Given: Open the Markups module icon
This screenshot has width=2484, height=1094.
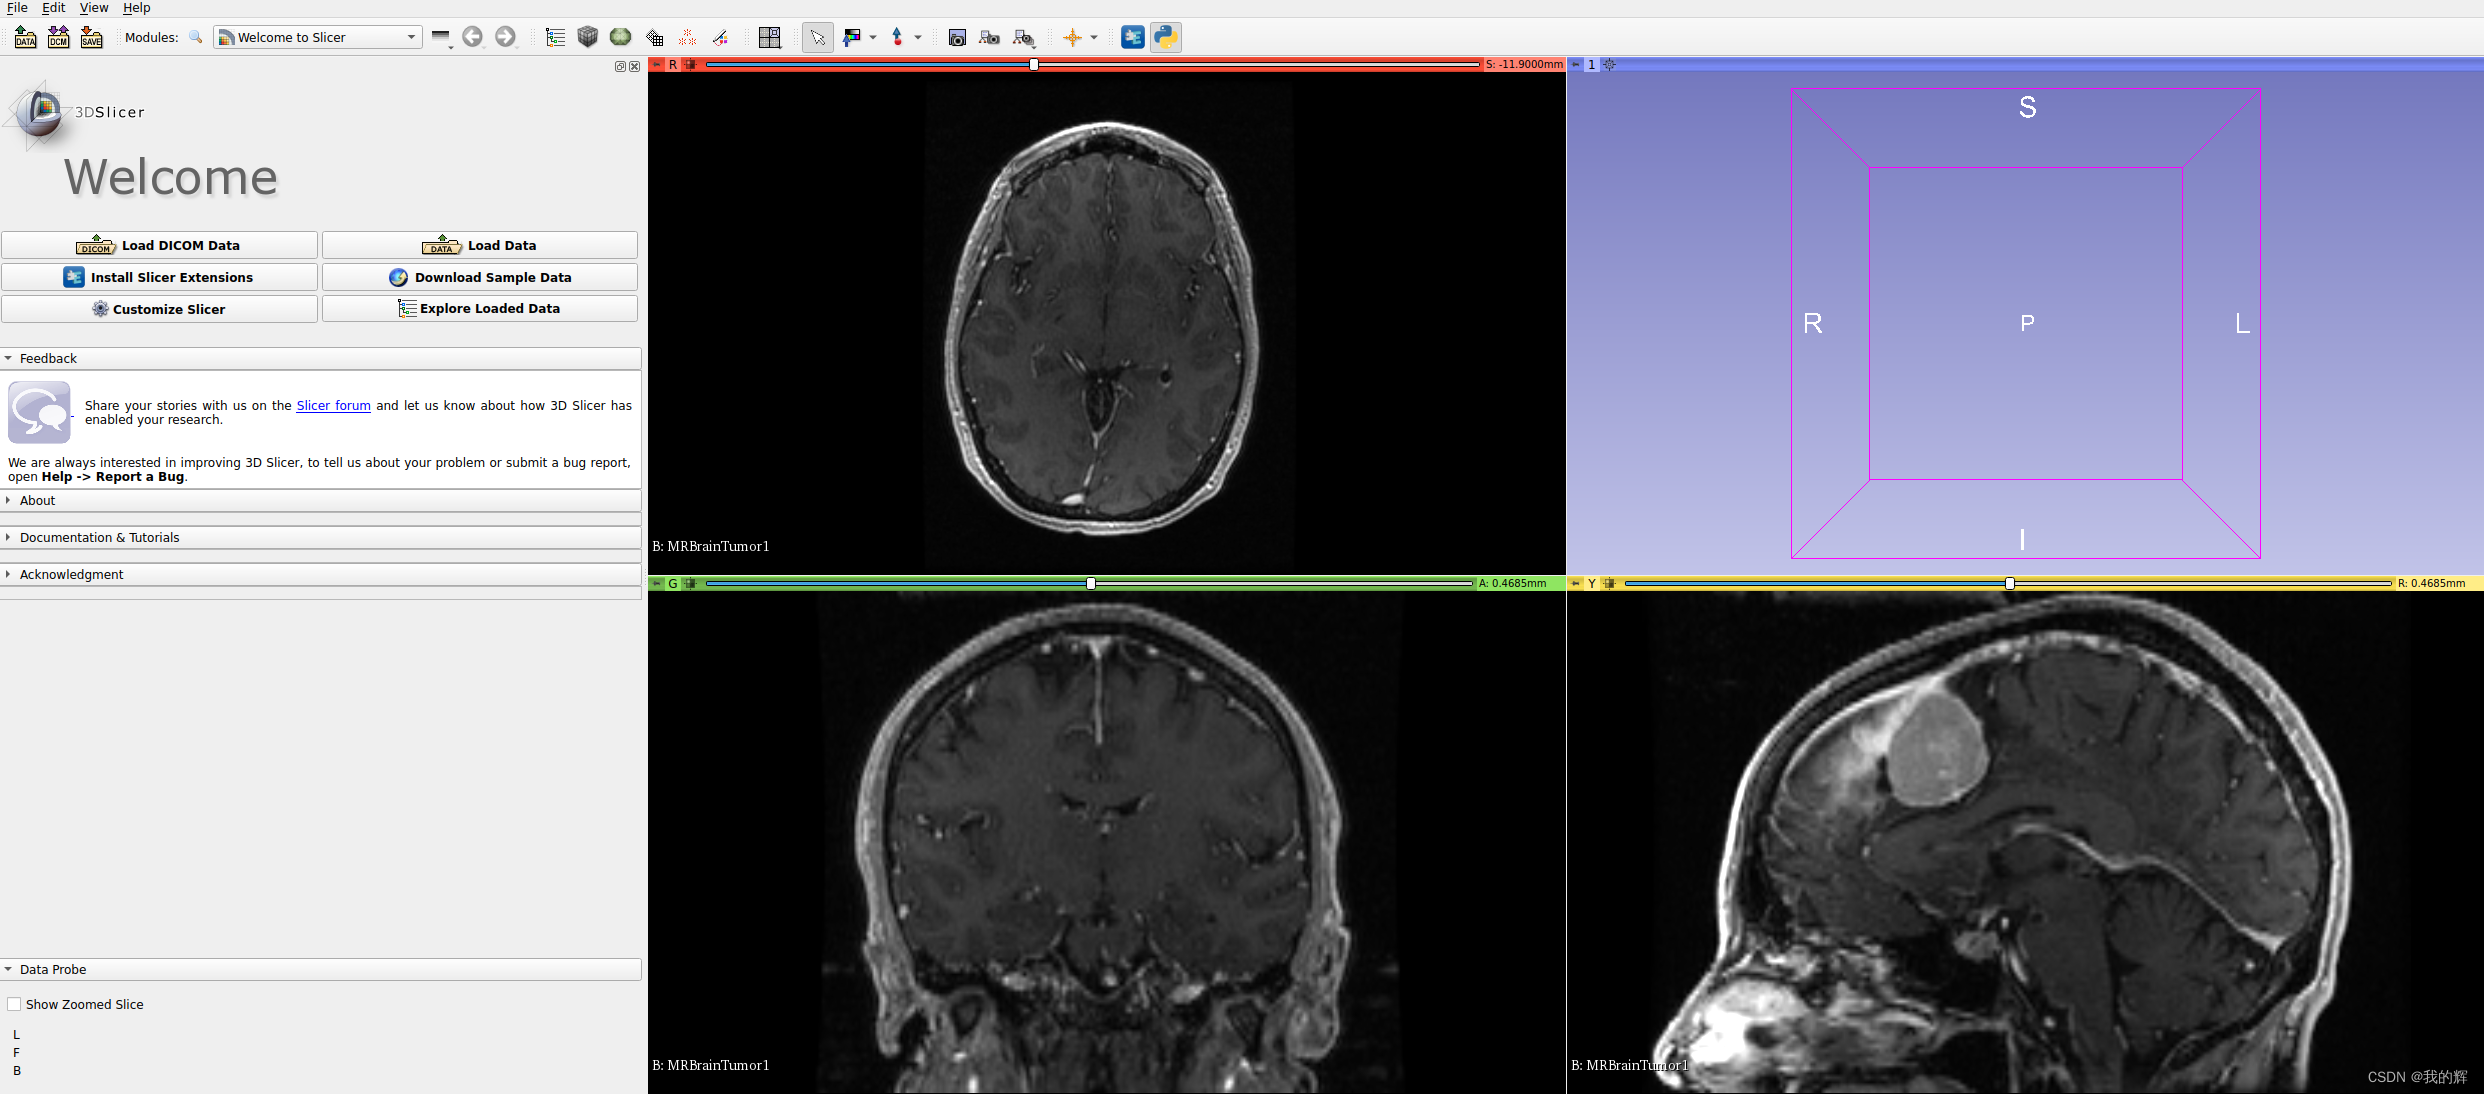Looking at the screenshot, I should [x=687, y=38].
